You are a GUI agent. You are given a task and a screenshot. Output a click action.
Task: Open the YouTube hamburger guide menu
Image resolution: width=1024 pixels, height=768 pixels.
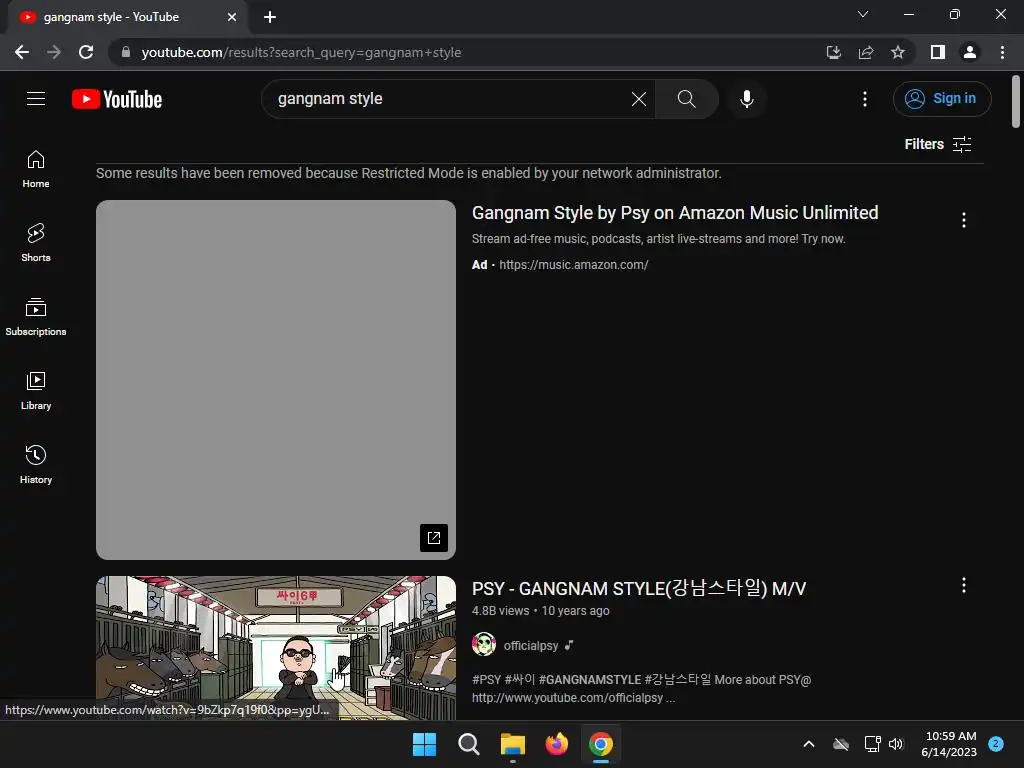[36, 99]
